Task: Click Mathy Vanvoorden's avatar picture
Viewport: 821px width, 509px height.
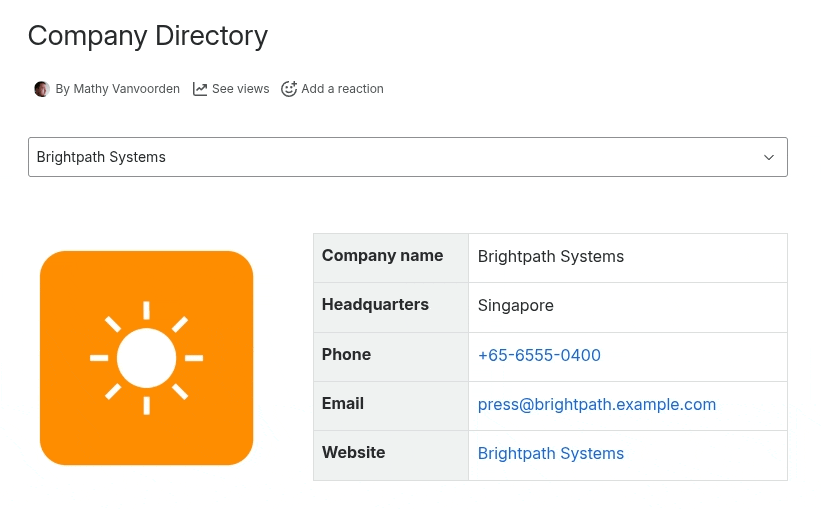Action: coord(42,89)
